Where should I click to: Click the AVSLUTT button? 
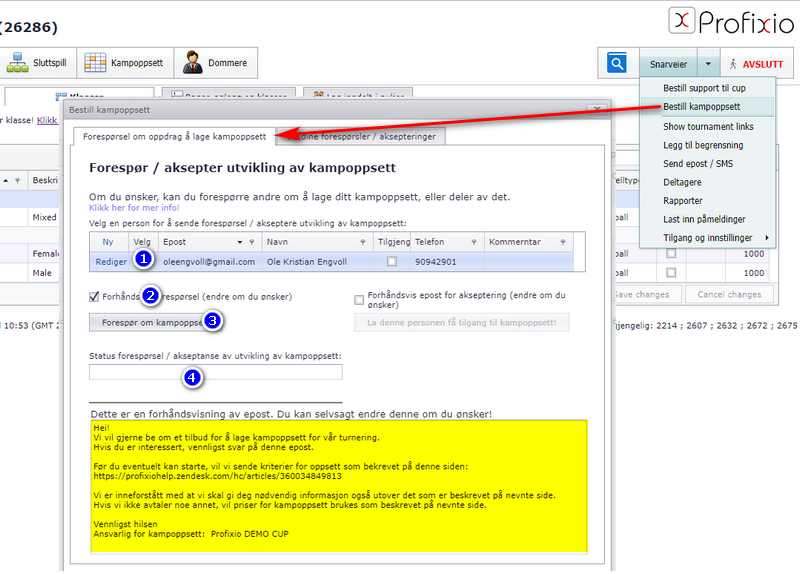point(757,64)
